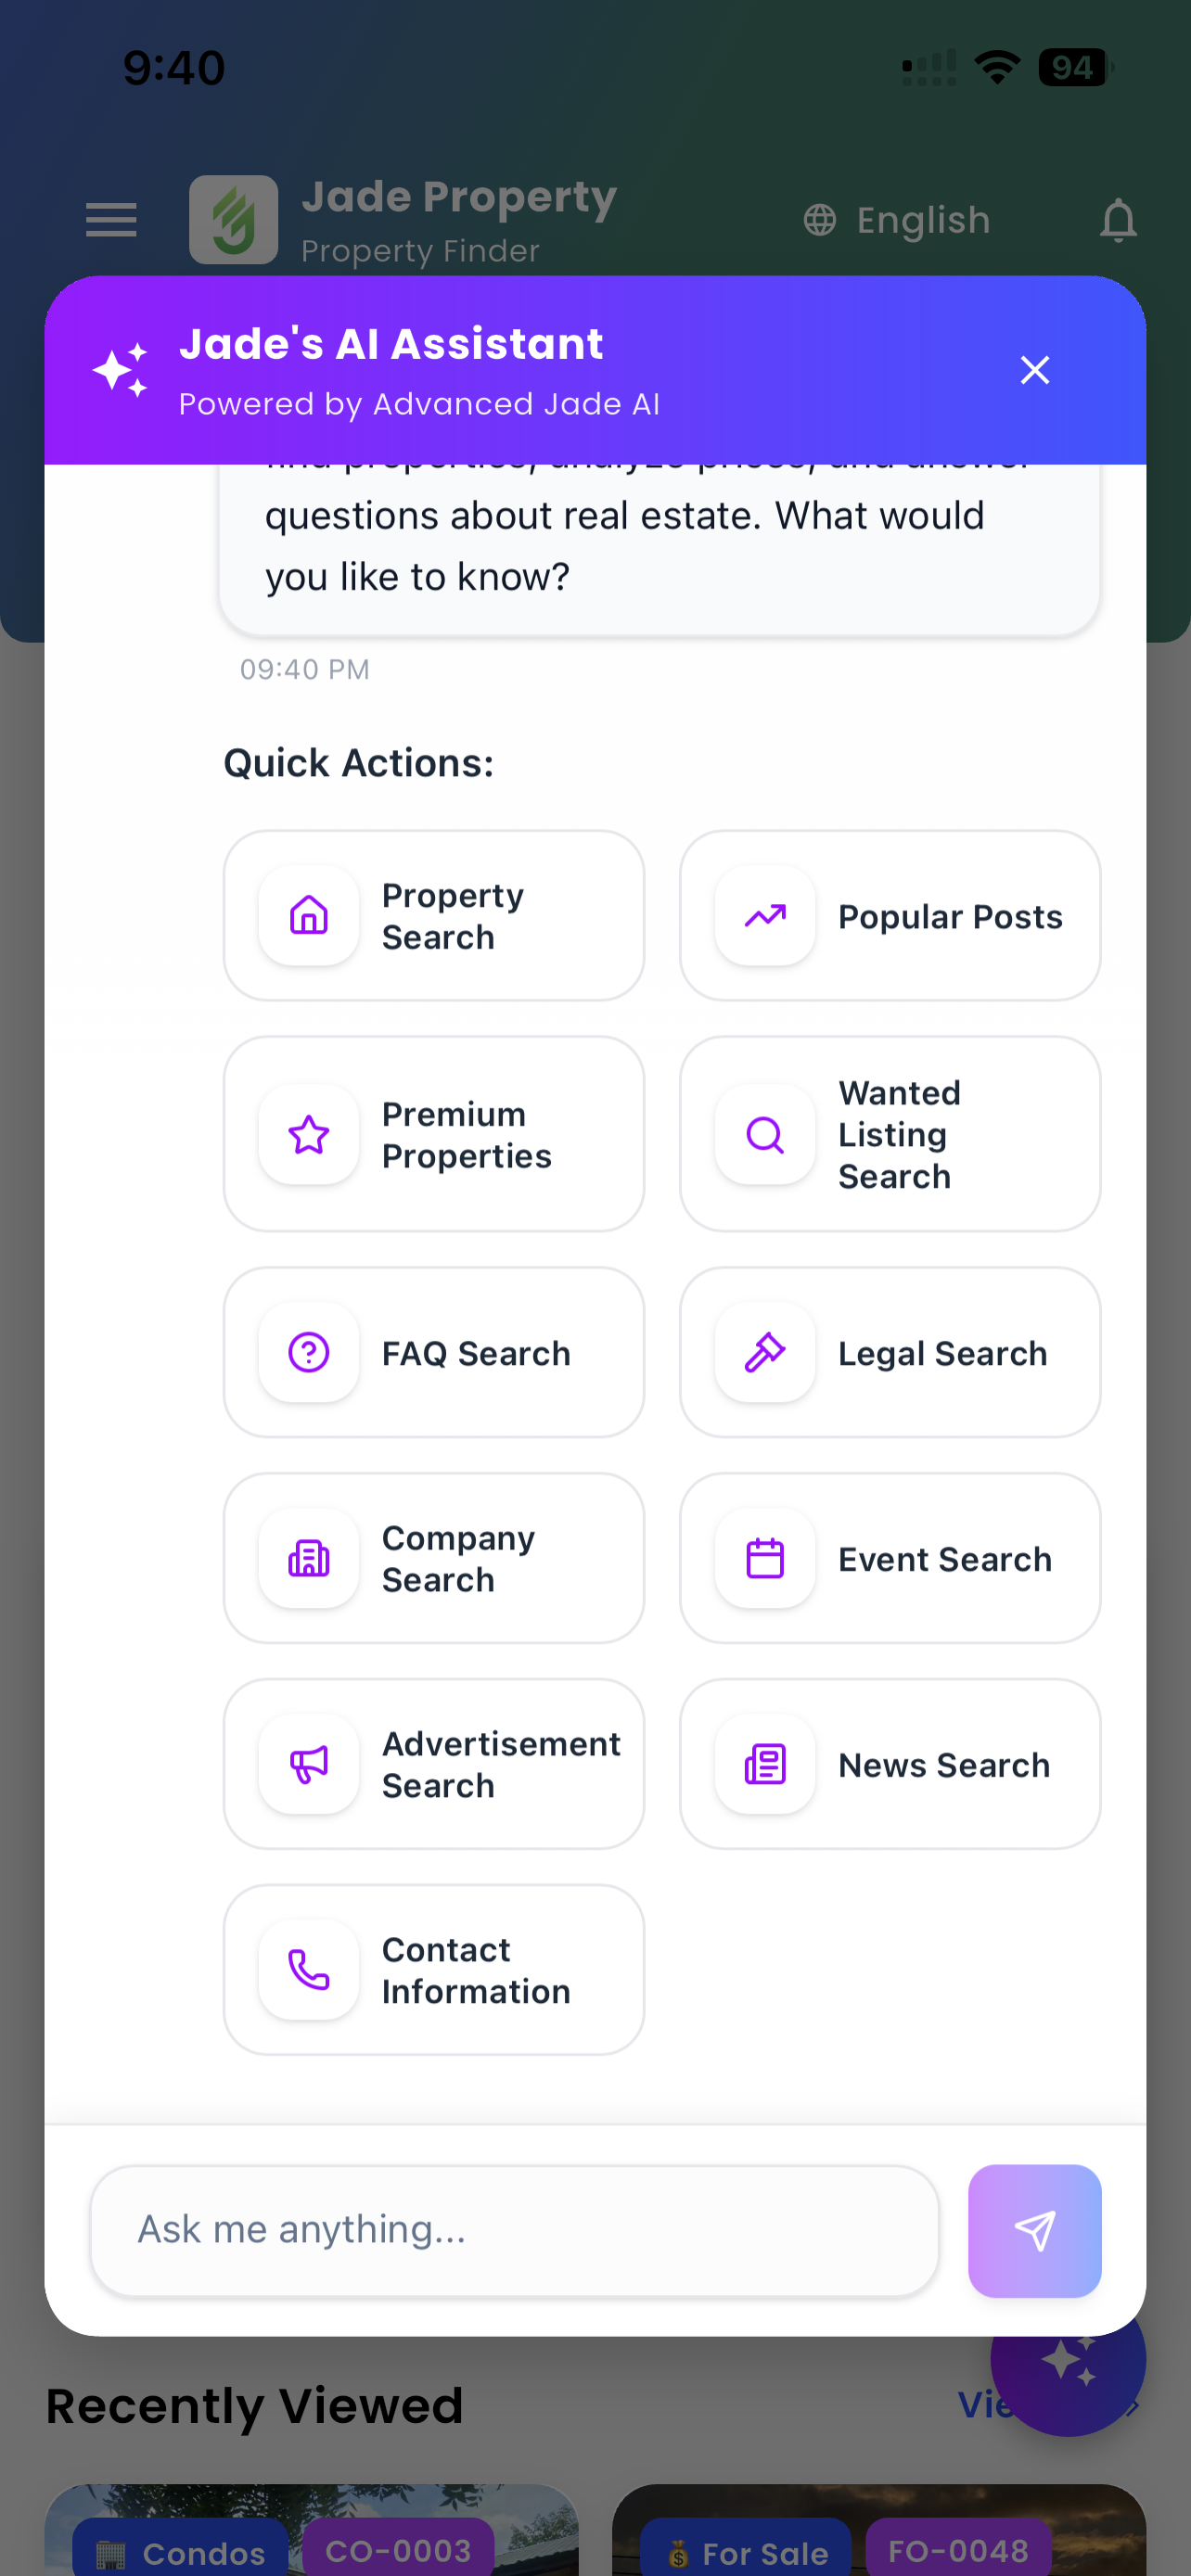This screenshot has width=1191, height=2576.
Task: Tap the Wanted Listing Search magnifier icon
Action: [x=765, y=1134]
